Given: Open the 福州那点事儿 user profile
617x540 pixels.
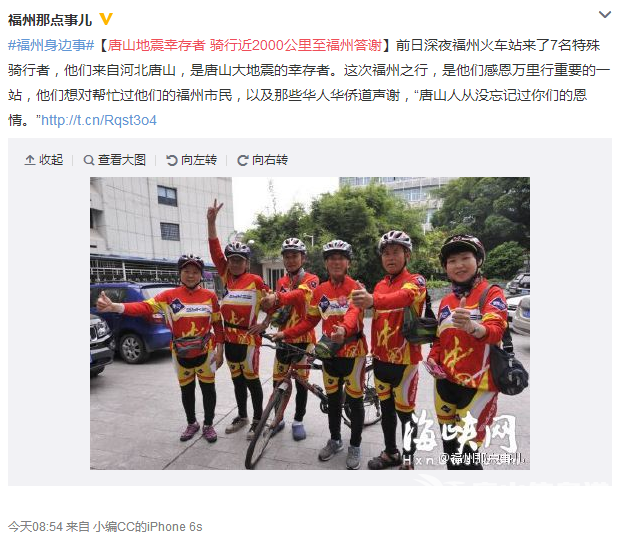Looking at the screenshot, I should click(50, 20).
